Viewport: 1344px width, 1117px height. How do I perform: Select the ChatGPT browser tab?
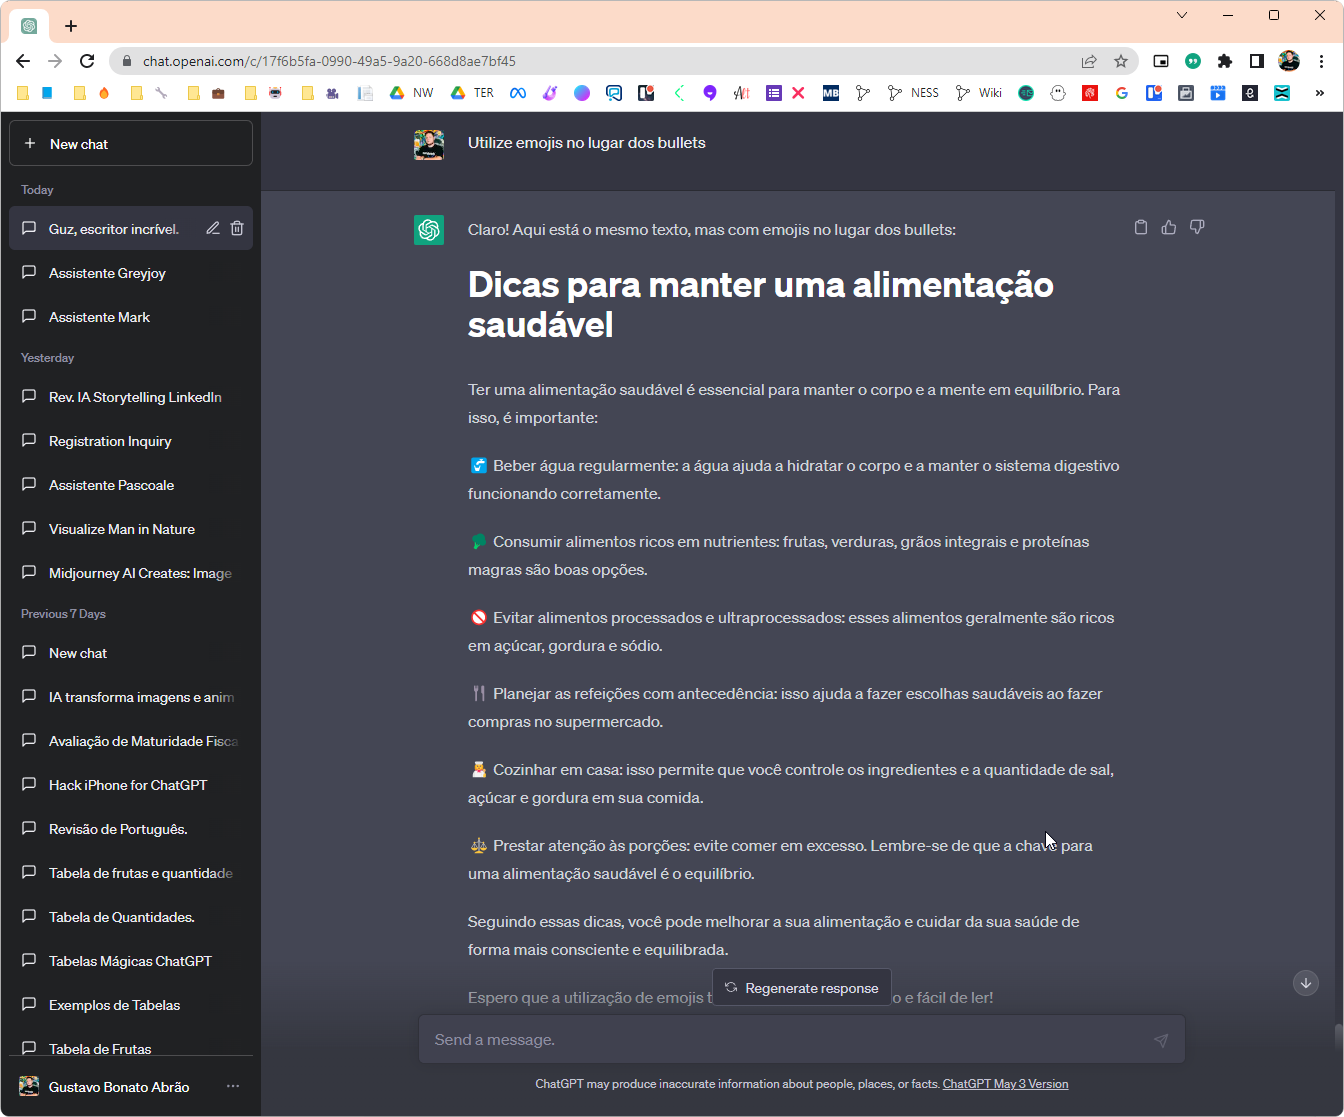coord(29,26)
